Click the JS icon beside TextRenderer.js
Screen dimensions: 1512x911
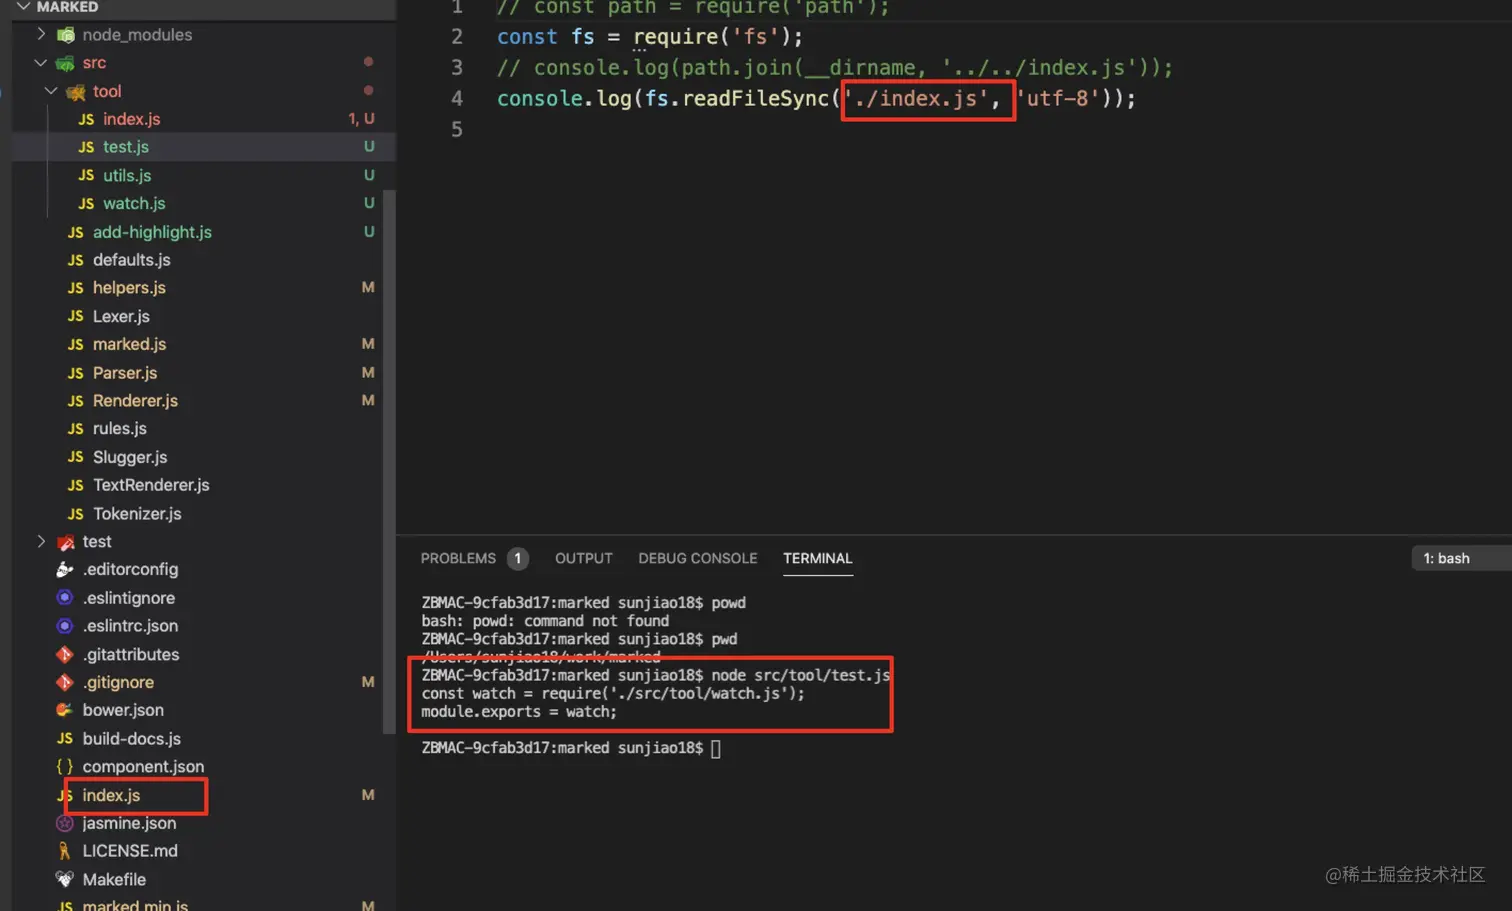tap(76, 486)
